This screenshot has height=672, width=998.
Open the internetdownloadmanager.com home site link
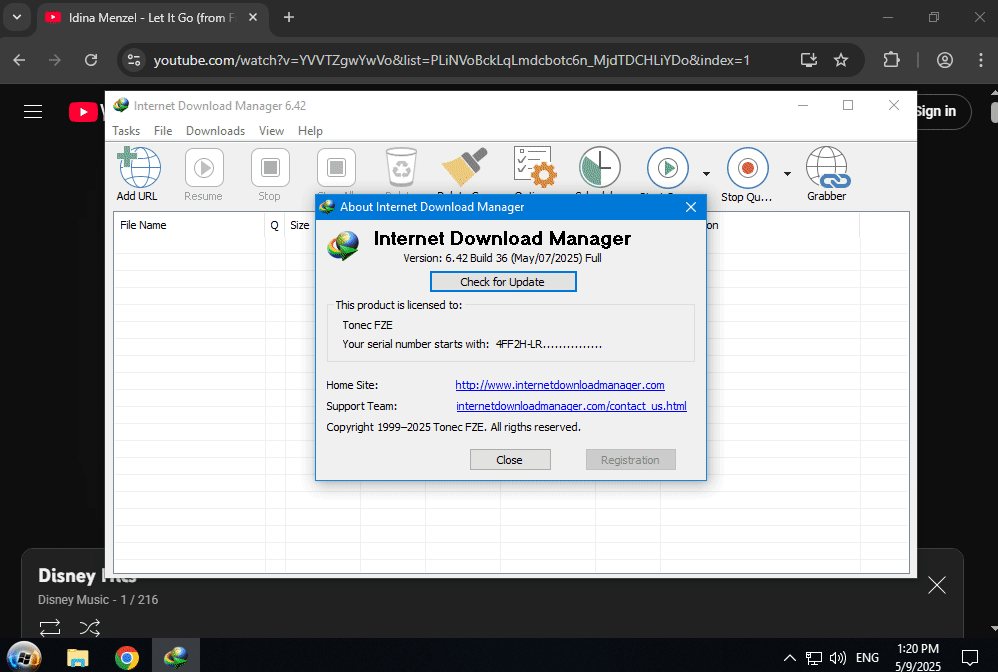tap(559, 385)
